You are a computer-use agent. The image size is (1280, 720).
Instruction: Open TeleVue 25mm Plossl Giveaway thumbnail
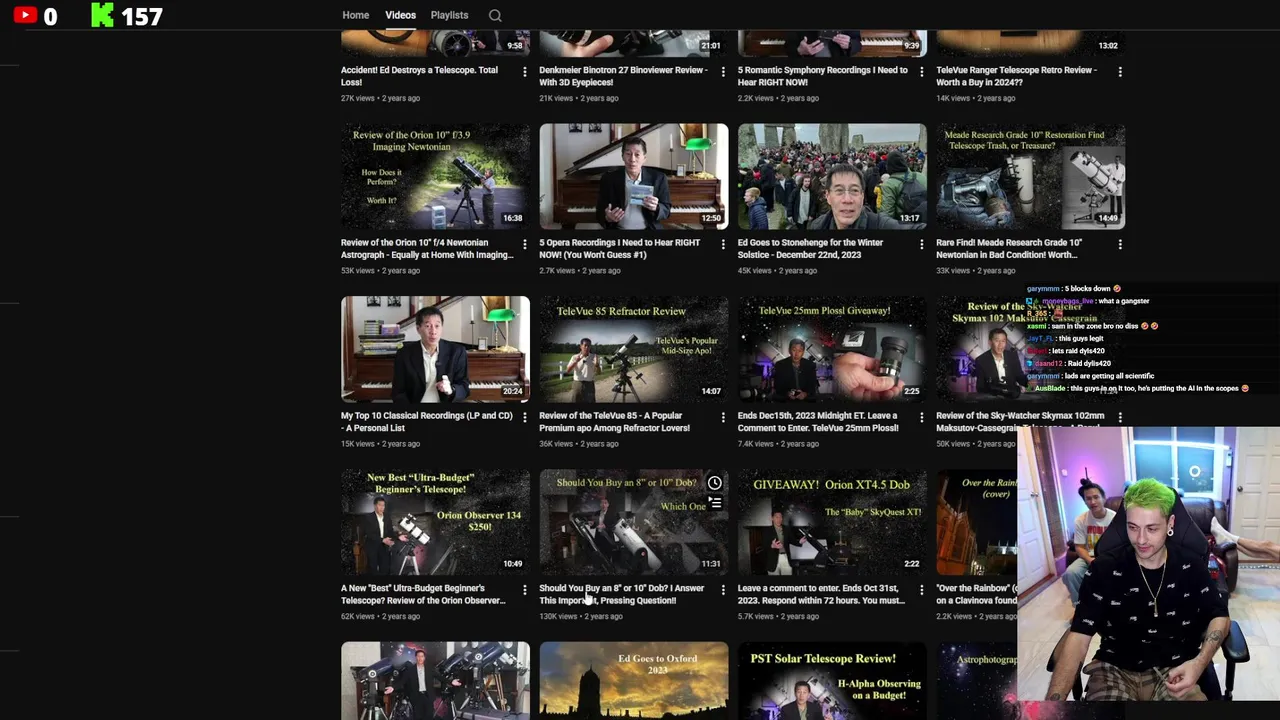coord(832,349)
